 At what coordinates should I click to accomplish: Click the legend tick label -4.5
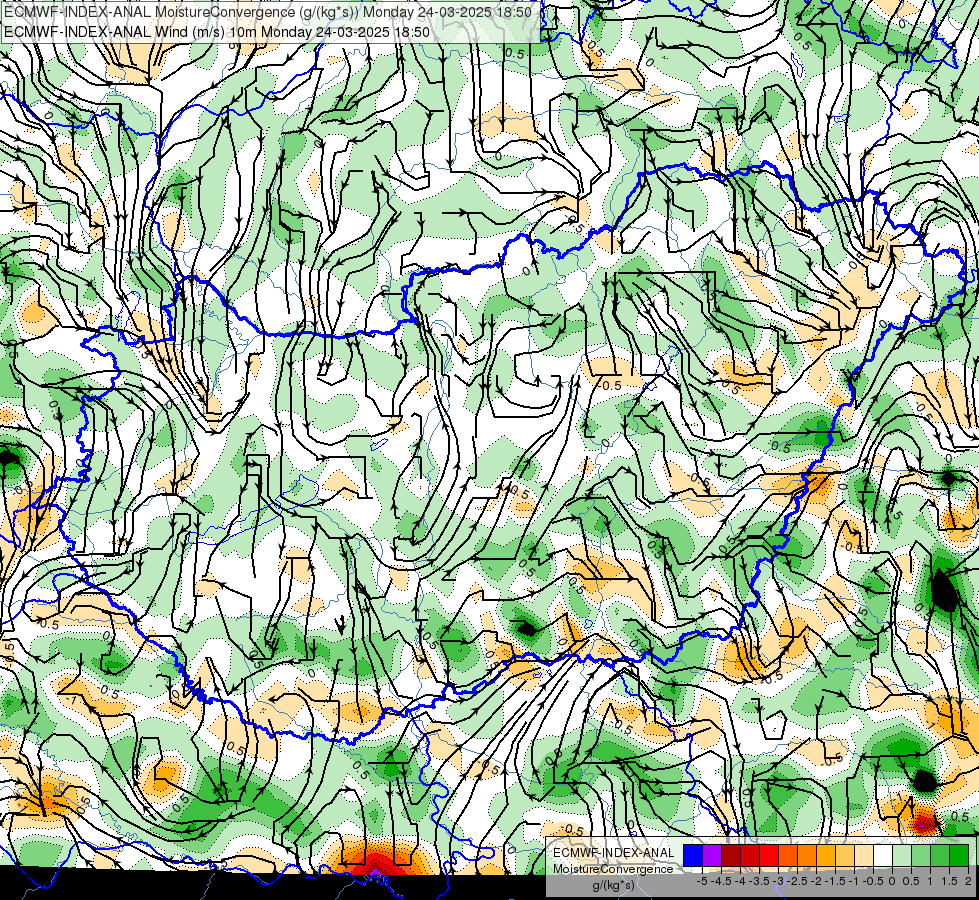tap(723, 881)
